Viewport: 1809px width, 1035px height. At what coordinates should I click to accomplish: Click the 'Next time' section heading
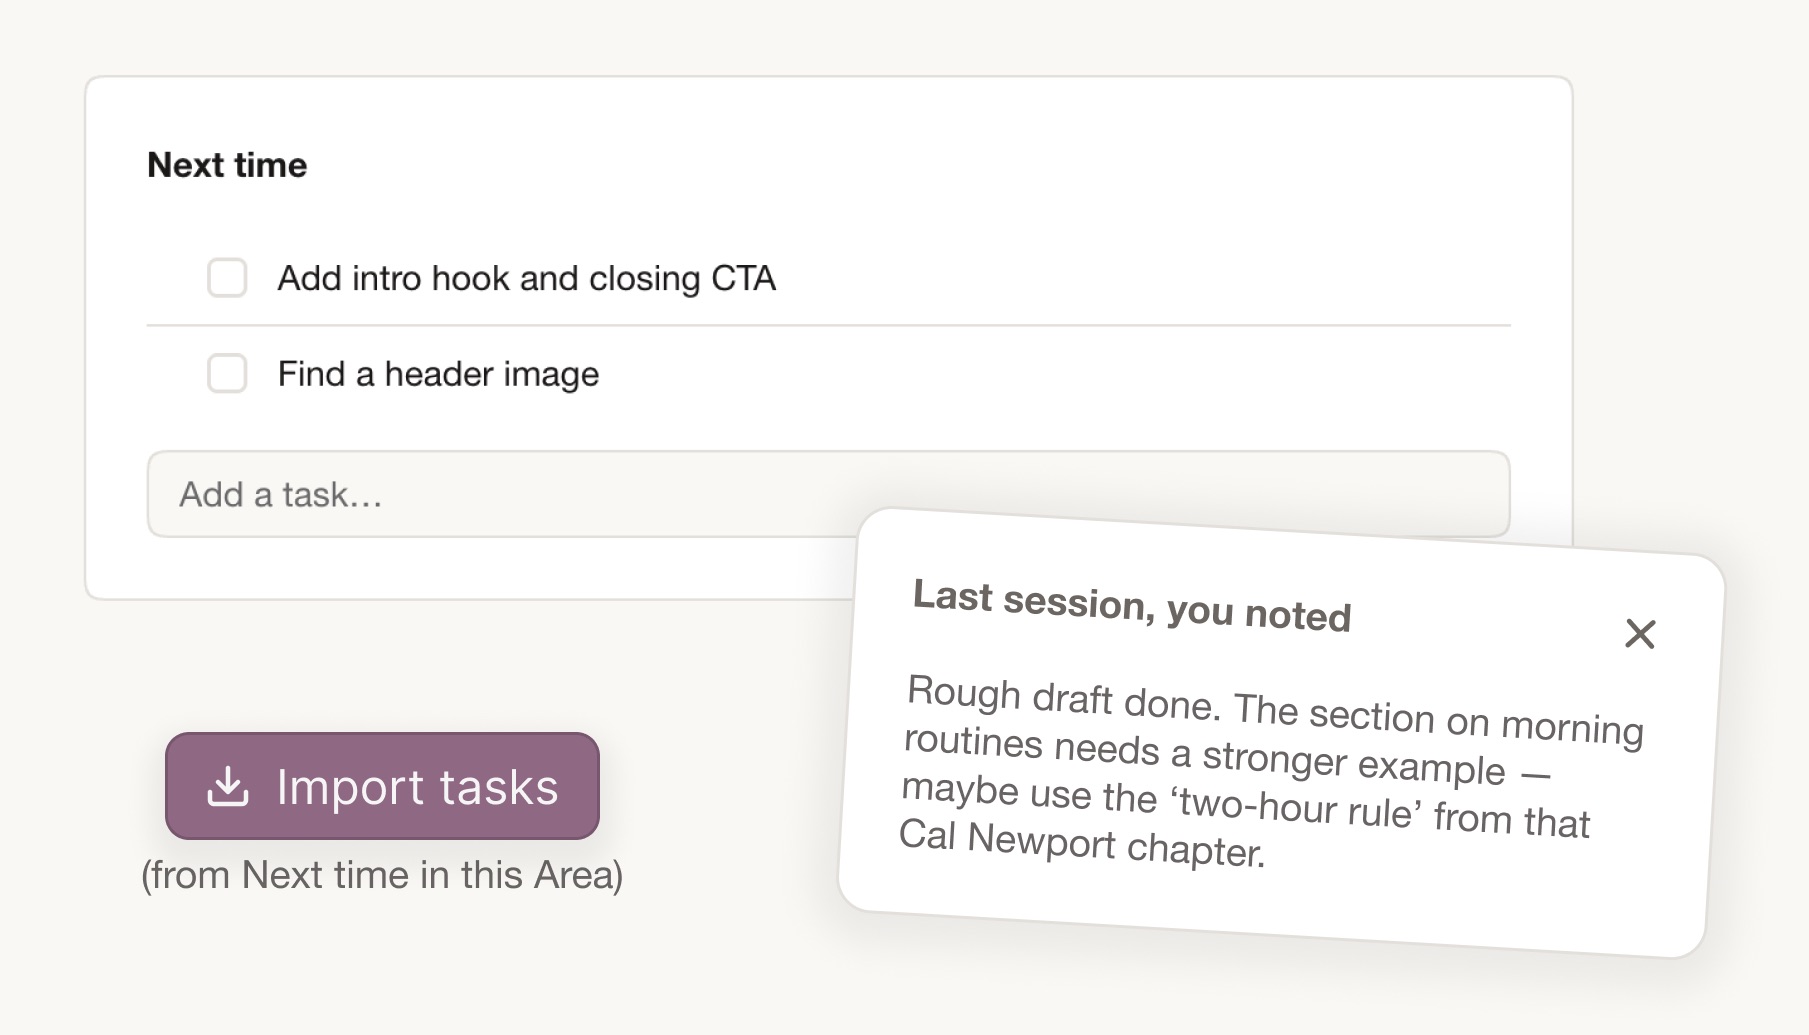click(227, 164)
